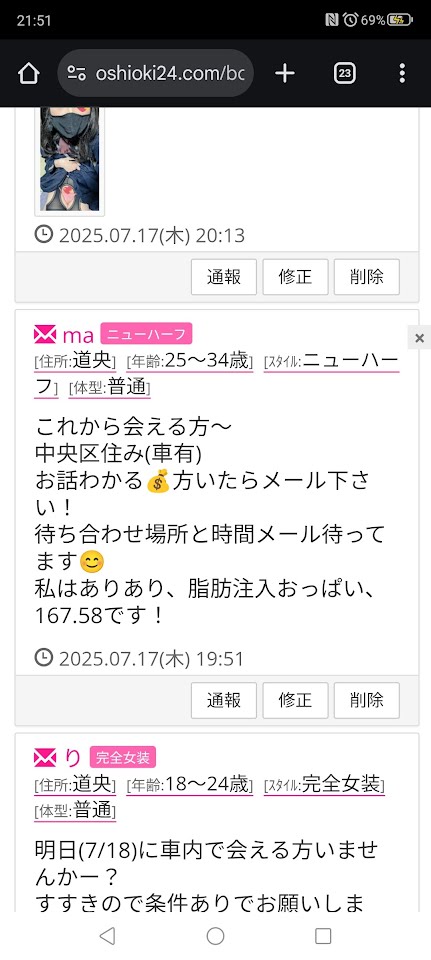Click 修正 under the 20:13 post

tap(296, 277)
